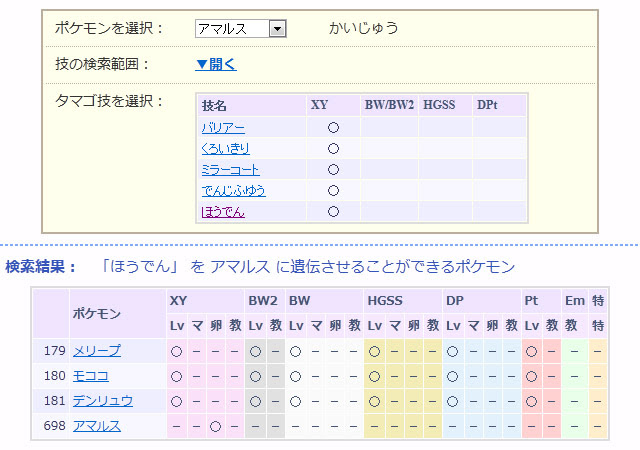Image resolution: width=640 pixels, height=450 pixels.
Task: Click the タマゴ技を選択 label
Action: [x=109, y=101]
